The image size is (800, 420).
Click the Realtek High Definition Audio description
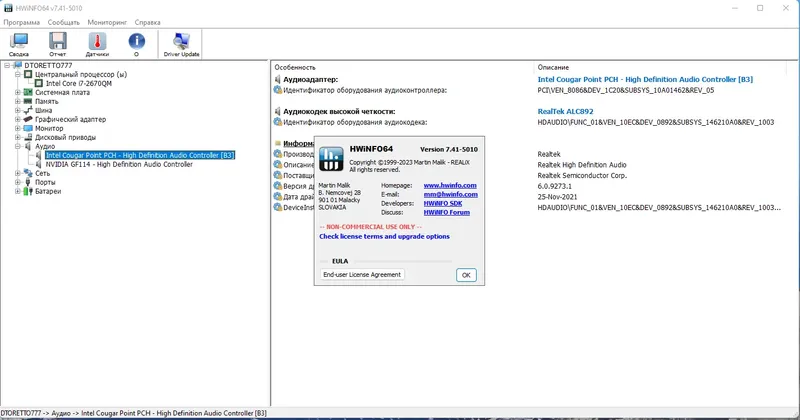tap(582, 165)
